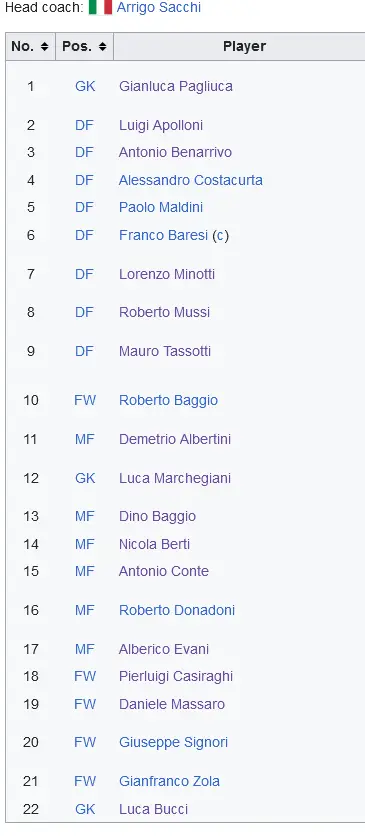This screenshot has width=365, height=836.
Task: Open Gianfranco Zola link
Action: (169, 782)
